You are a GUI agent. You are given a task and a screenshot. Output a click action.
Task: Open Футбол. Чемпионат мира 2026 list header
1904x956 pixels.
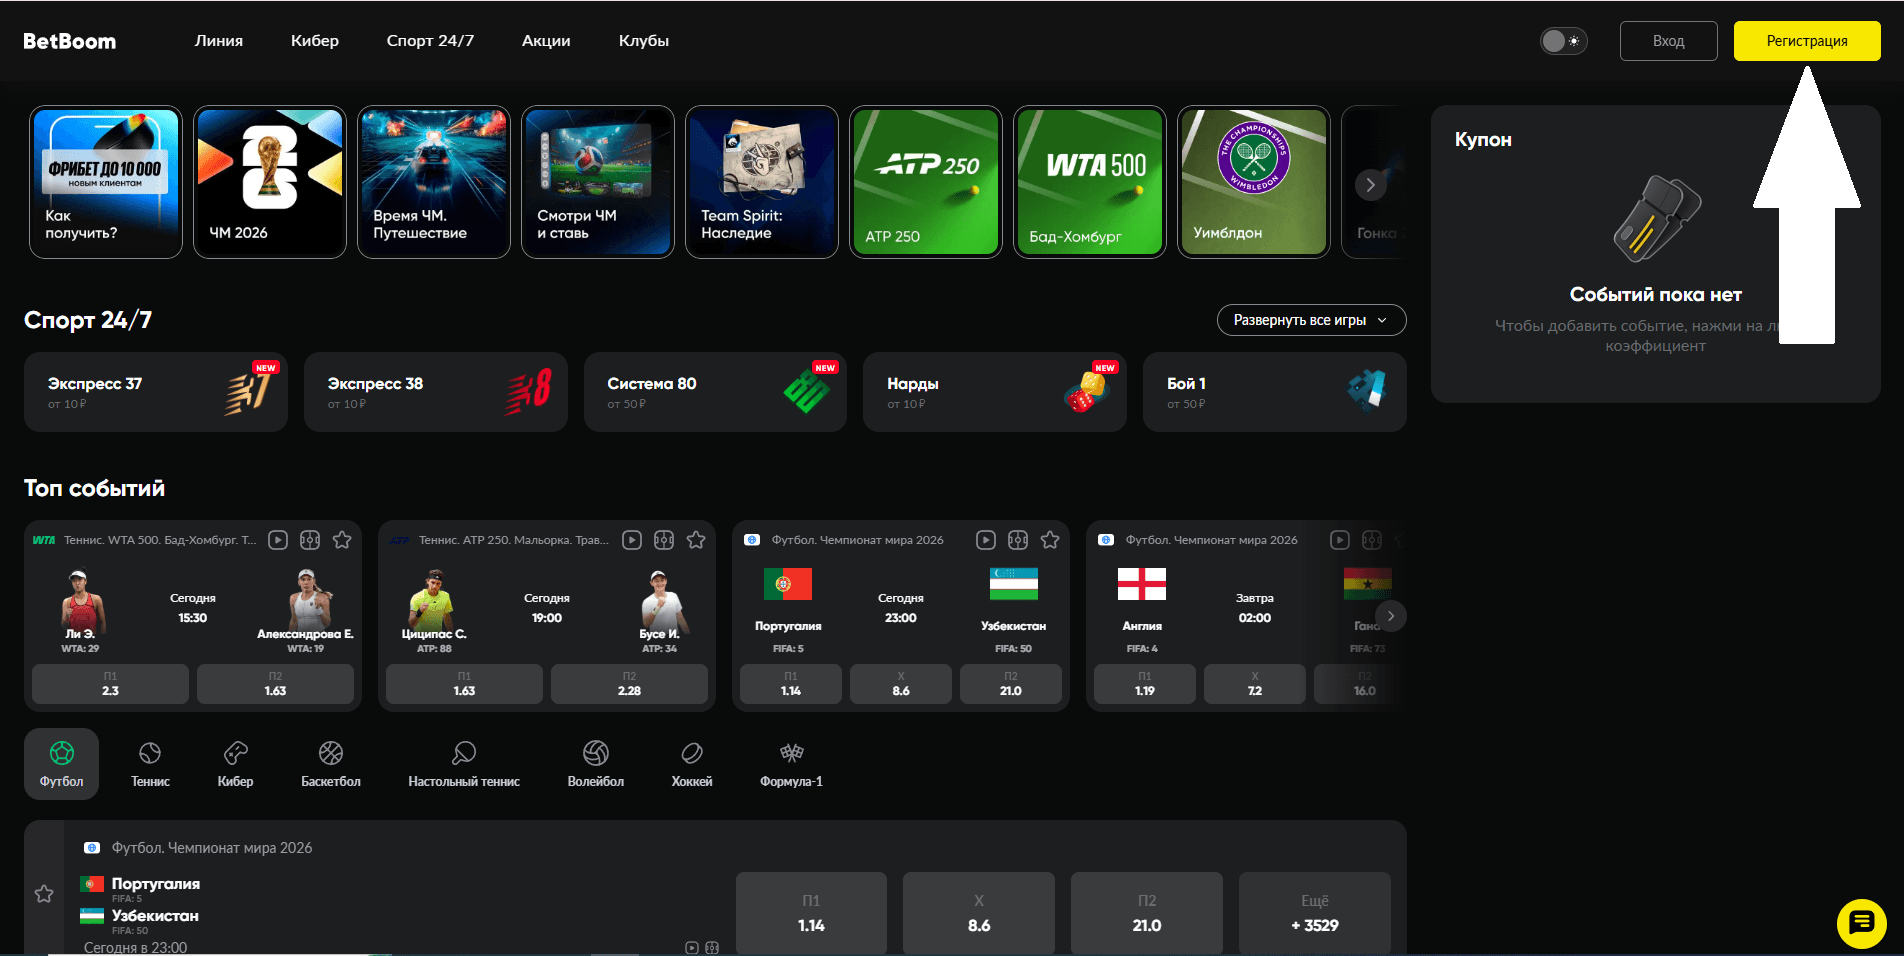tap(211, 848)
